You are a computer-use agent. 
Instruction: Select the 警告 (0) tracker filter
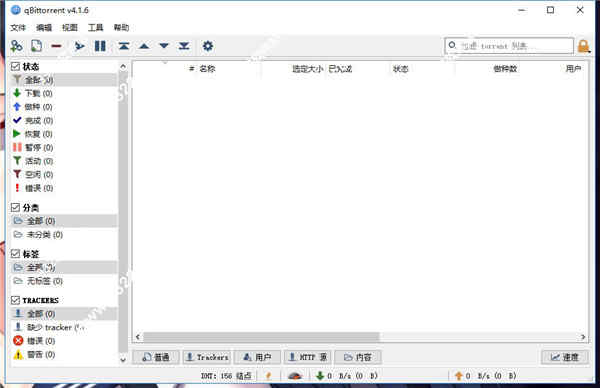click(x=64, y=355)
